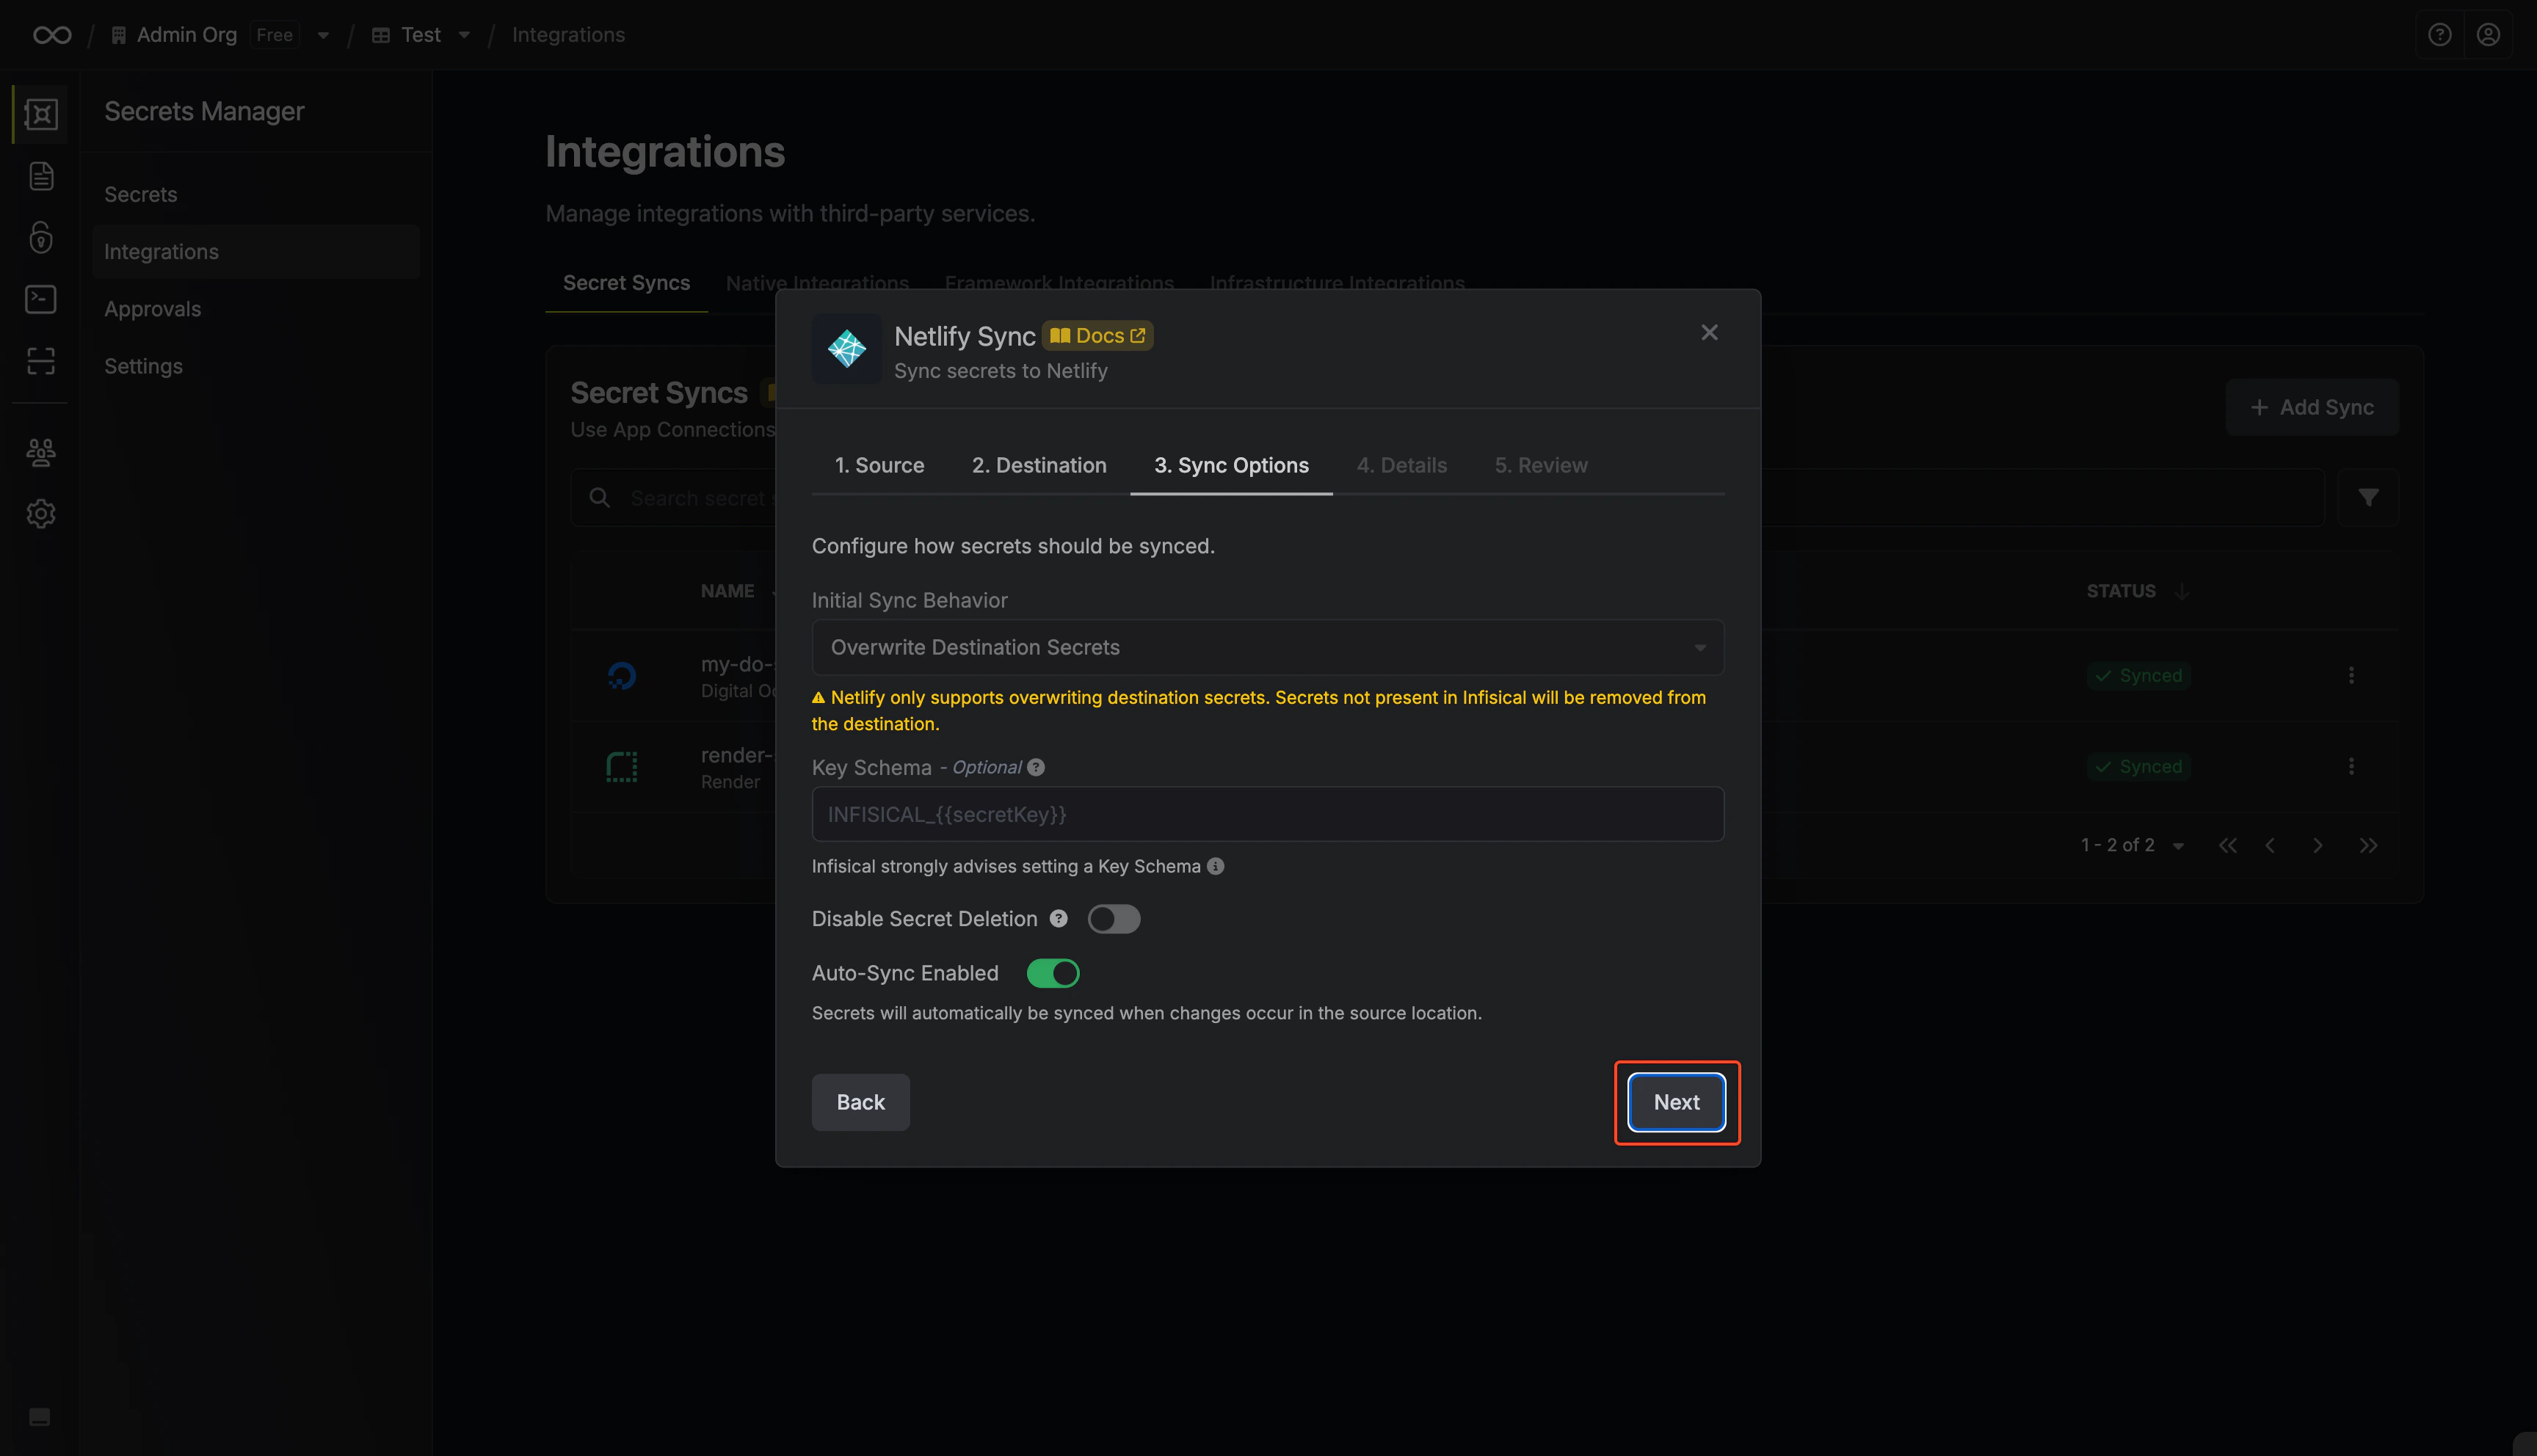Click the Next button

tap(1676, 1102)
